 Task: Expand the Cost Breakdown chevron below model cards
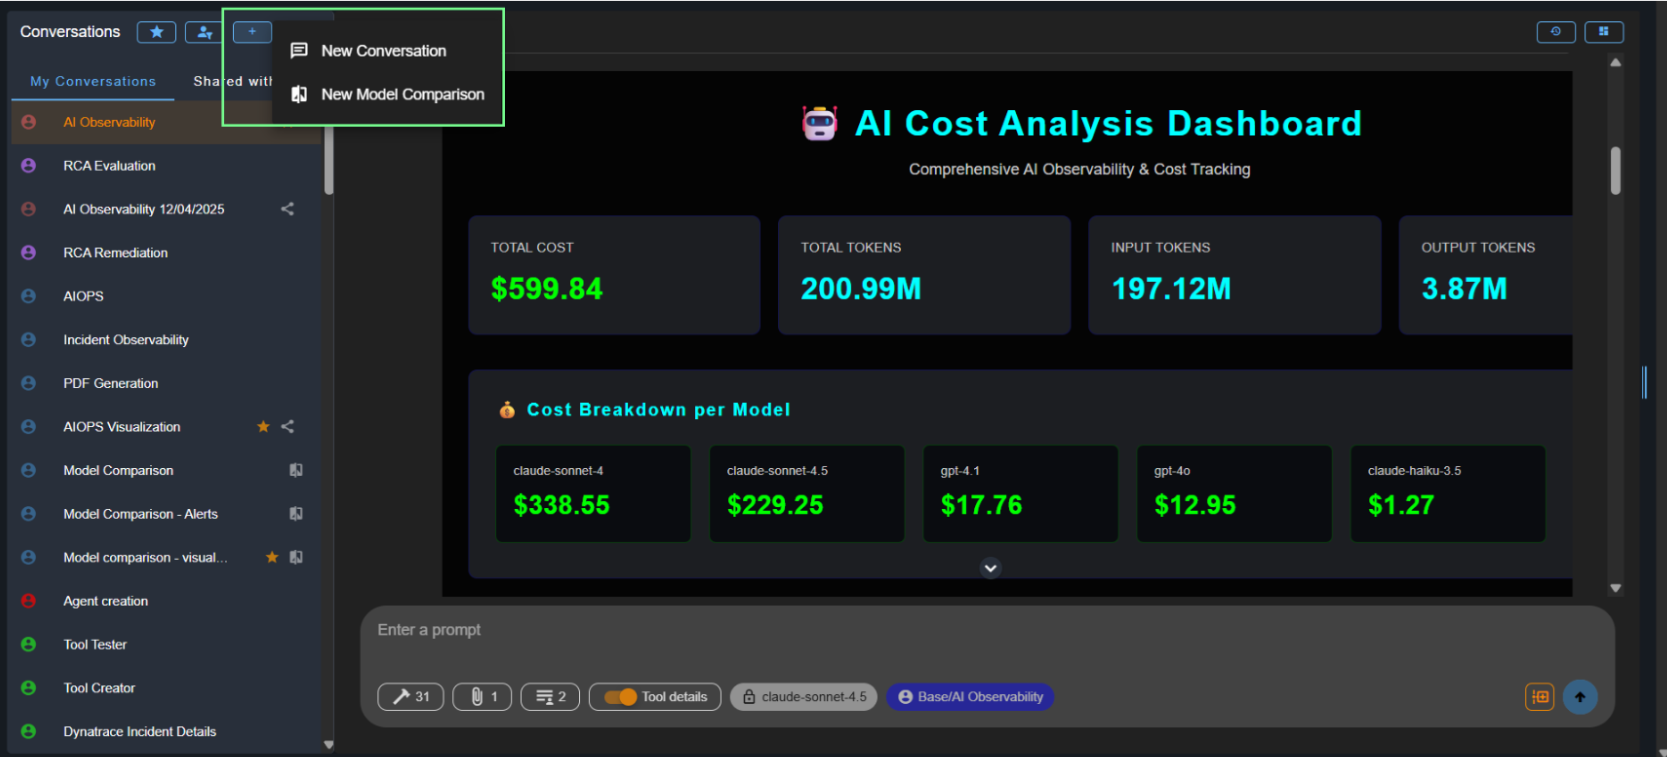(x=990, y=568)
